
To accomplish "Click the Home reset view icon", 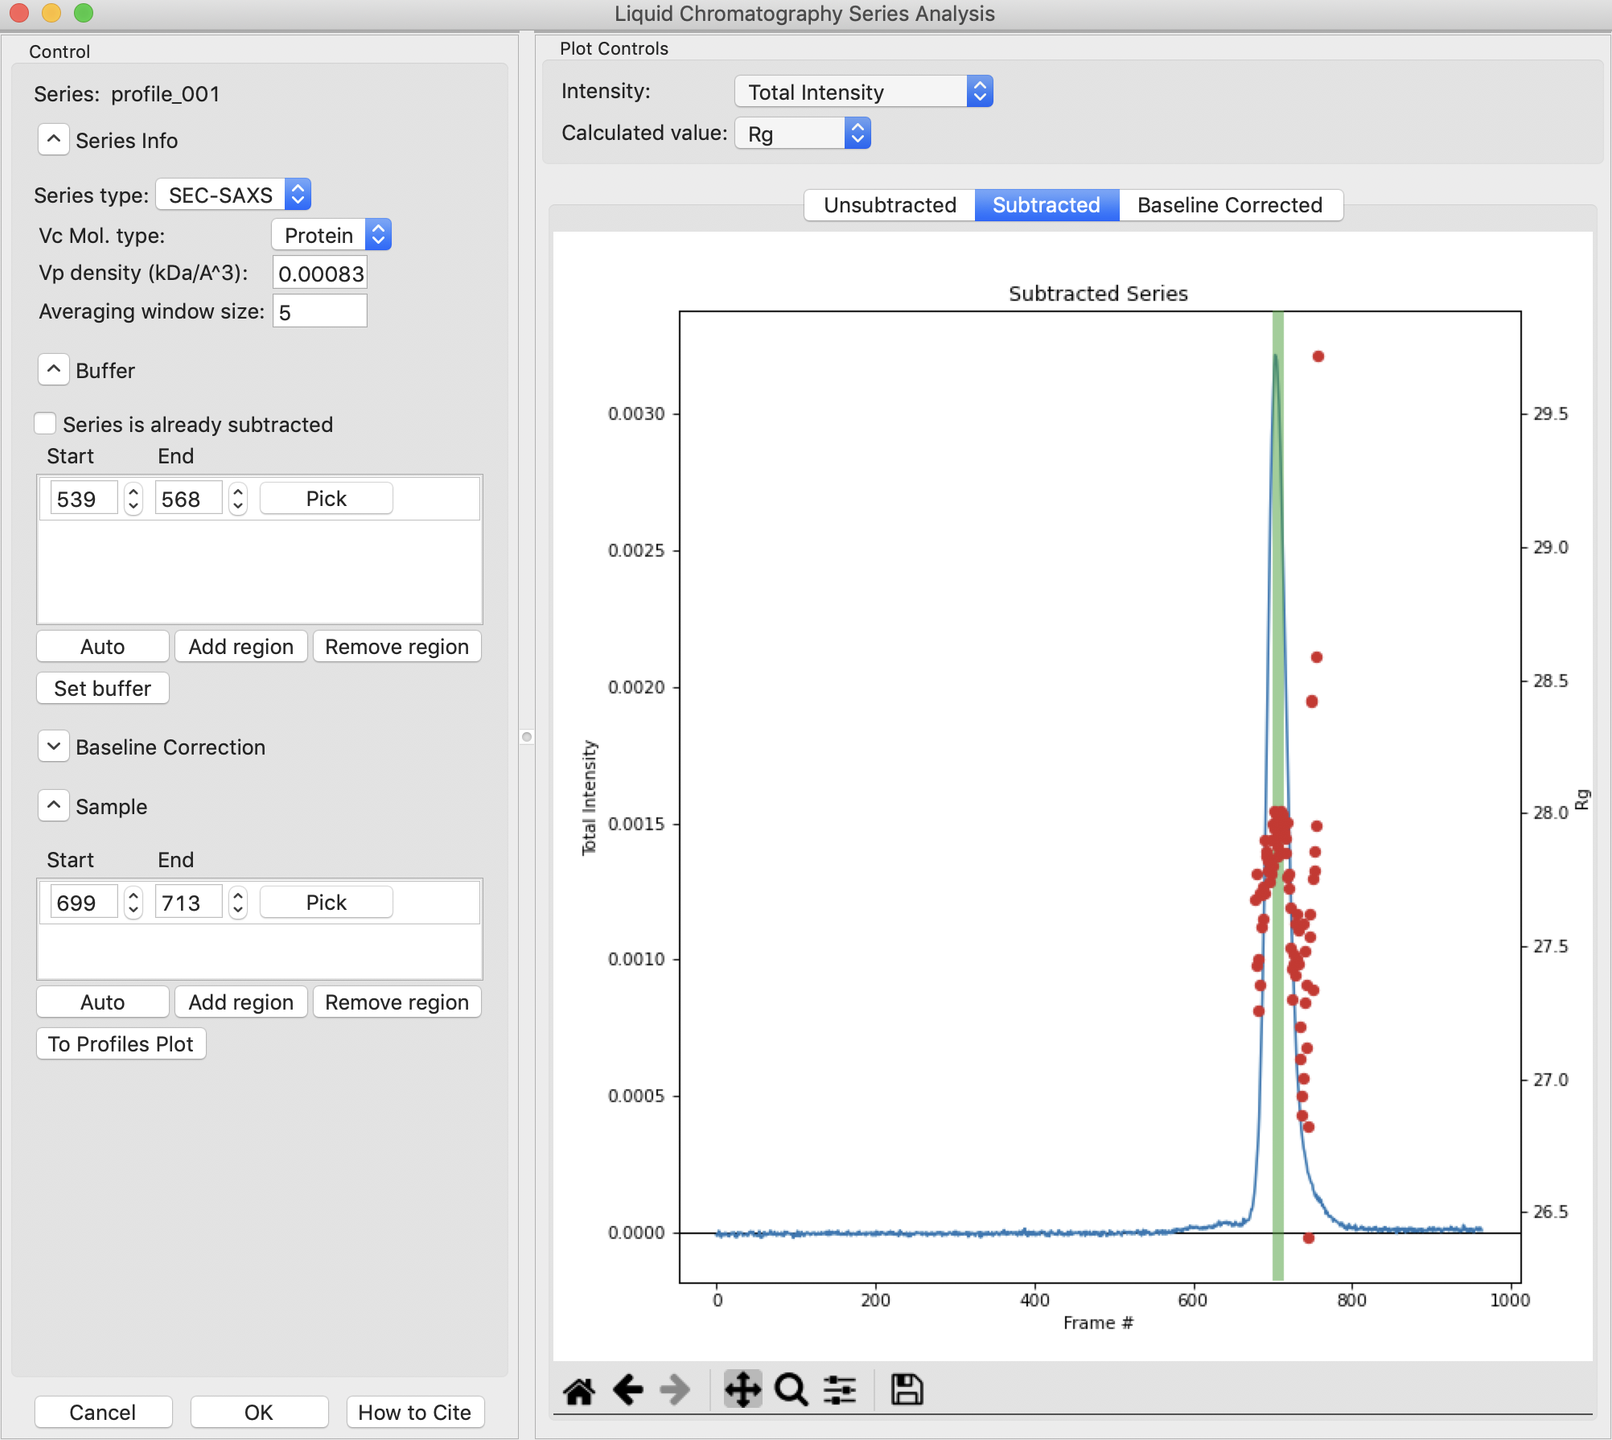I will tap(579, 1390).
